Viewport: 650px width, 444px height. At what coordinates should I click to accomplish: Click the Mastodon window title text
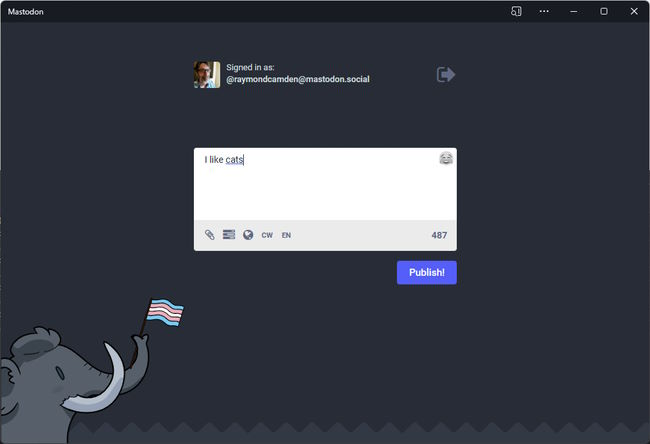click(25, 11)
